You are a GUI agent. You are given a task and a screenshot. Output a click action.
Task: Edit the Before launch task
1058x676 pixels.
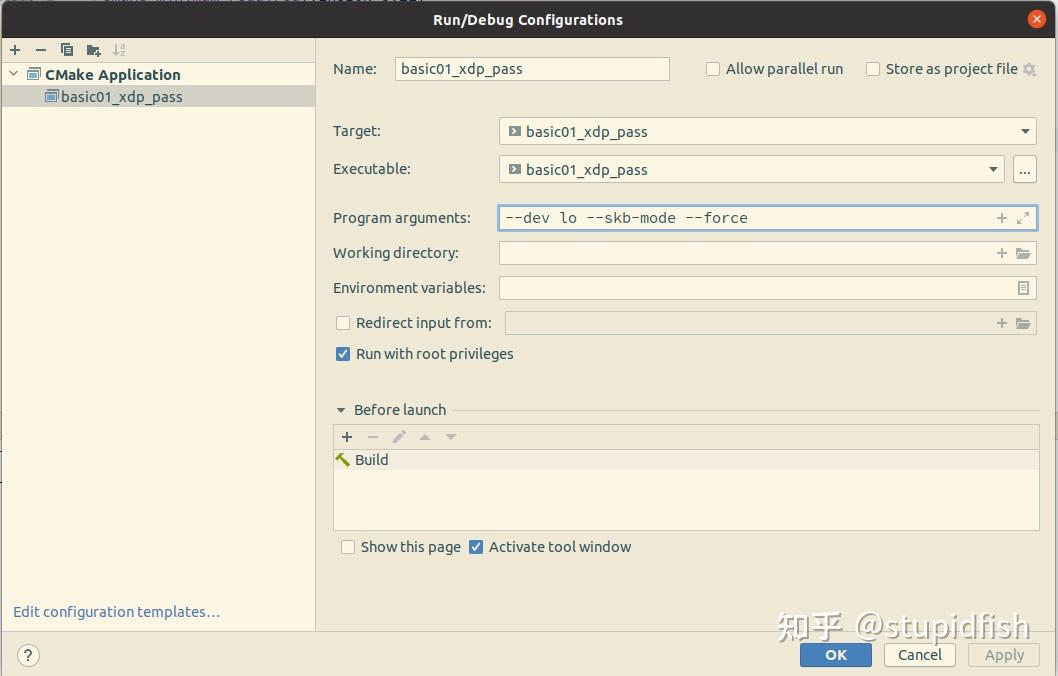399,437
